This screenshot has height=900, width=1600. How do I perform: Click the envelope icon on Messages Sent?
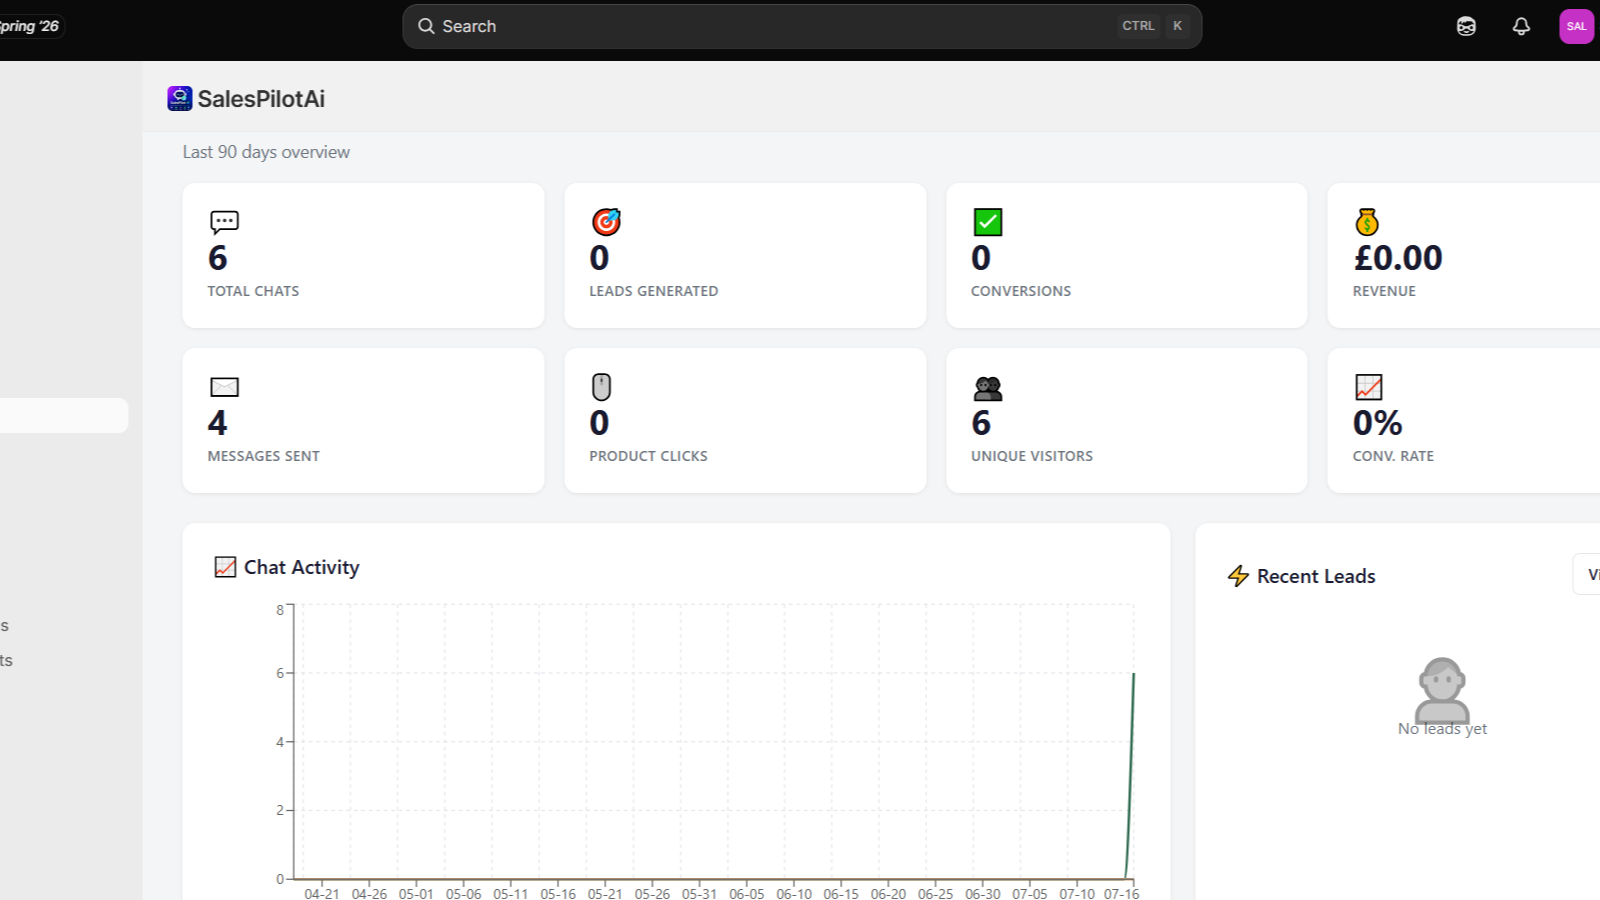tap(224, 387)
